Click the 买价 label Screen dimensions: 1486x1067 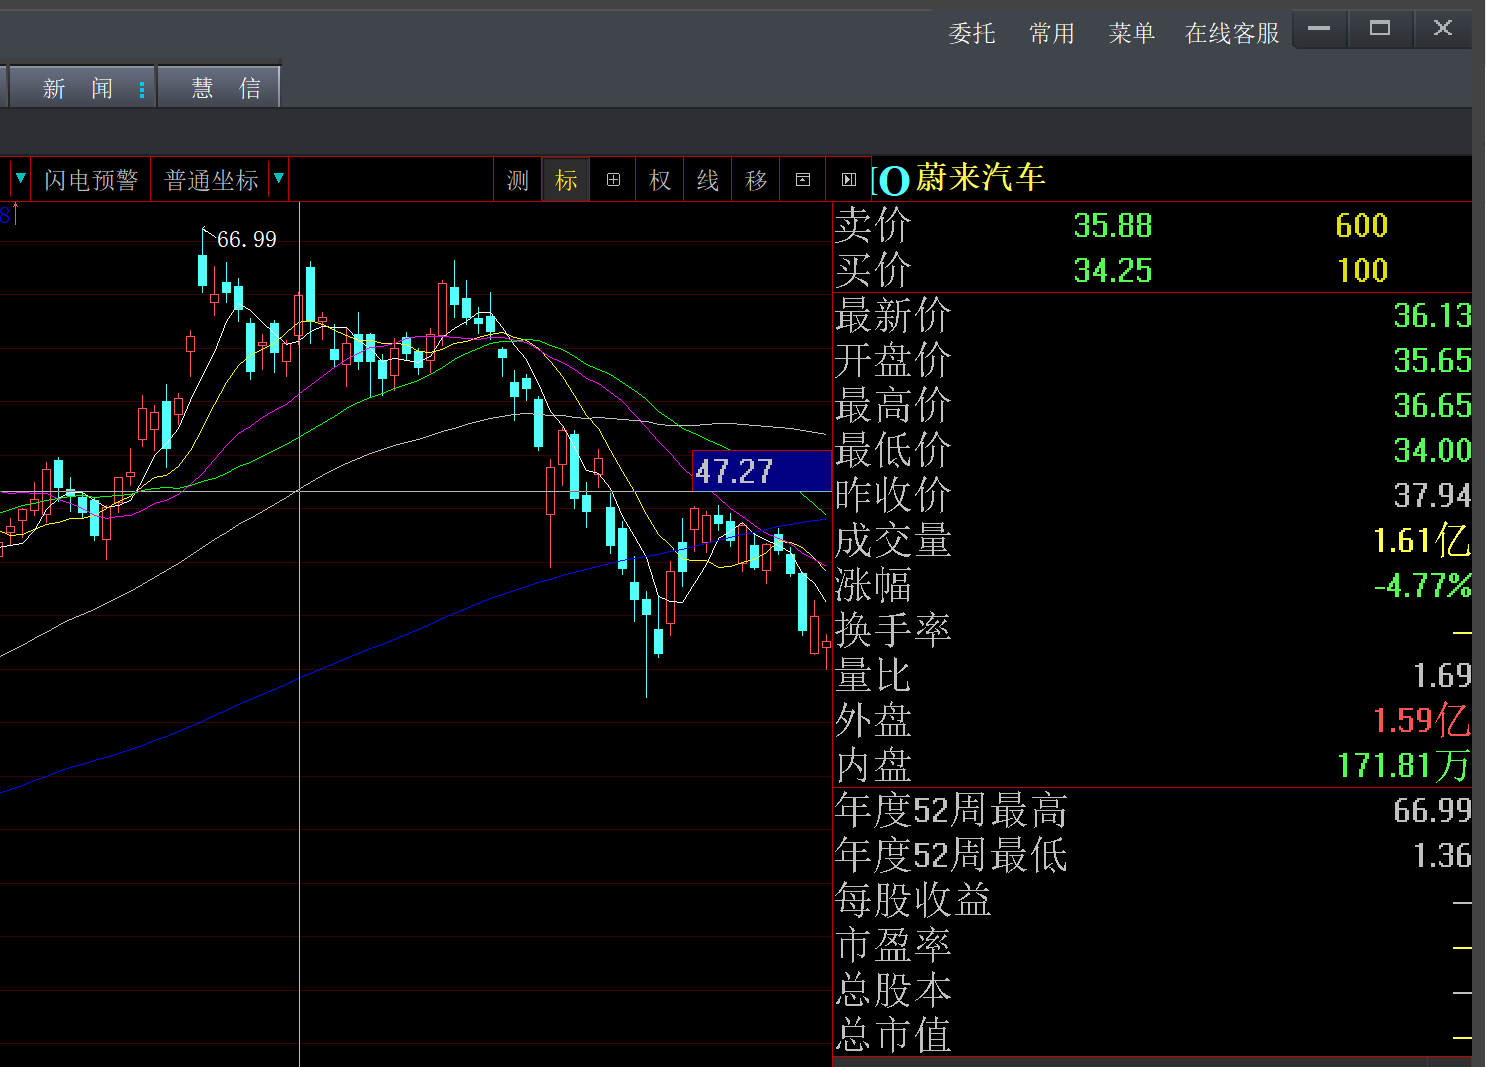point(873,270)
